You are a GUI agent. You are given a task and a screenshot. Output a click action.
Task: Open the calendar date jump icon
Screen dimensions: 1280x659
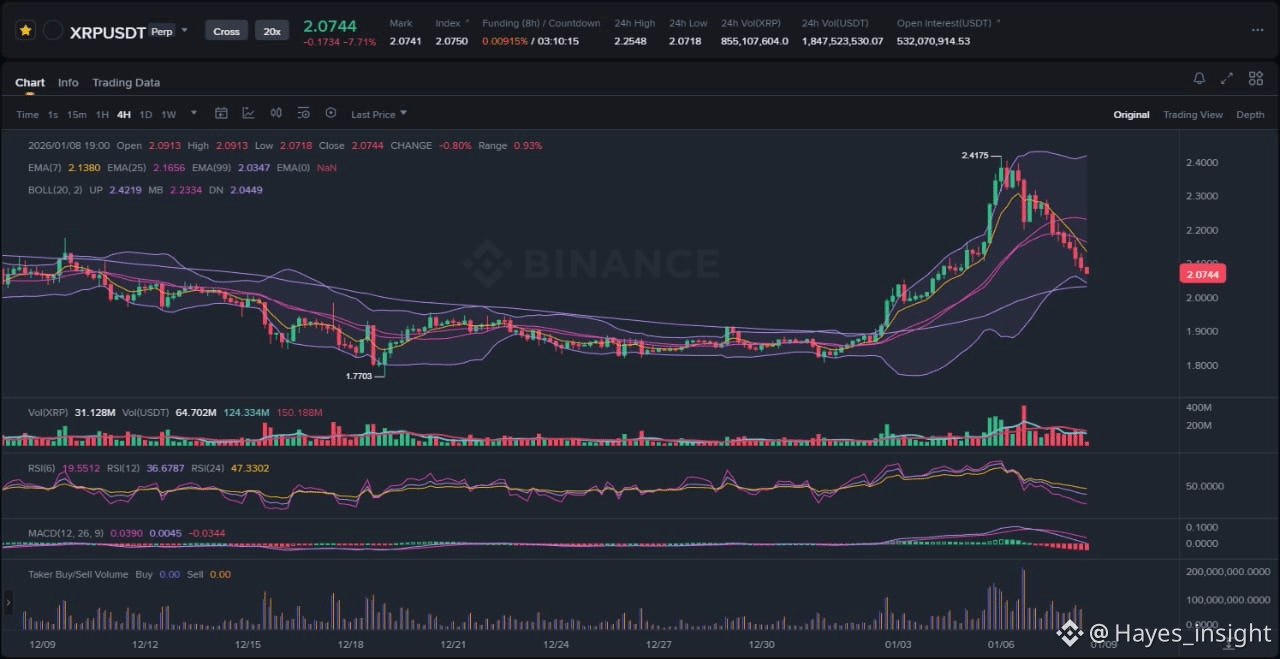click(x=222, y=114)
